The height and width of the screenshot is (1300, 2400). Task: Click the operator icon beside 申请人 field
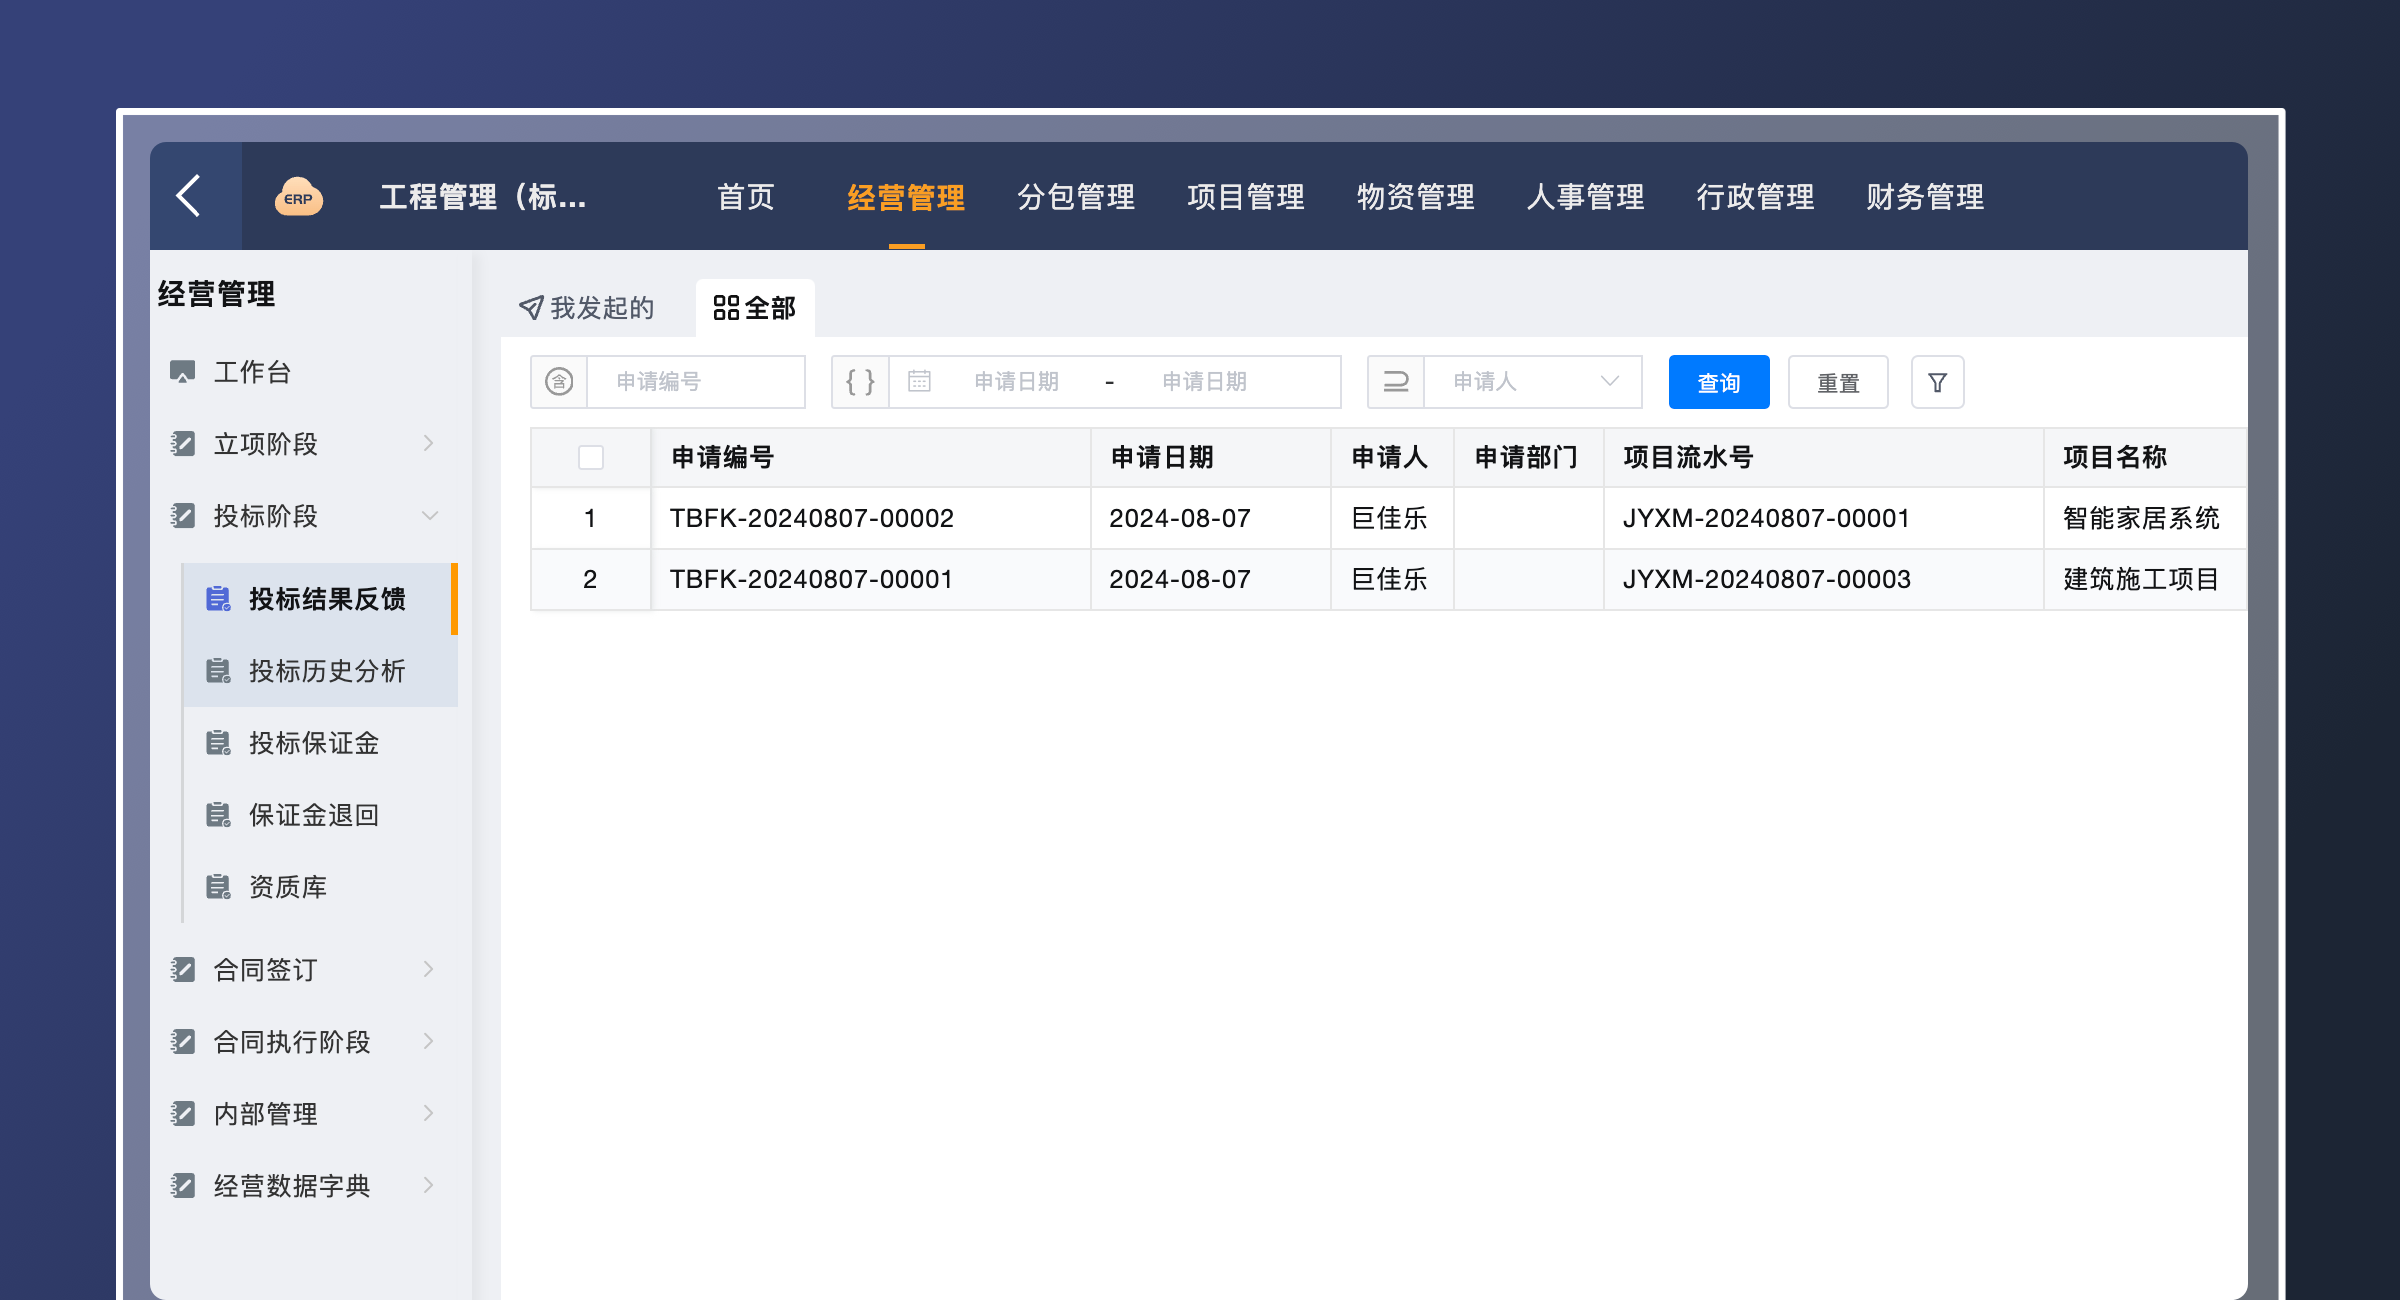coord(1396,382)
